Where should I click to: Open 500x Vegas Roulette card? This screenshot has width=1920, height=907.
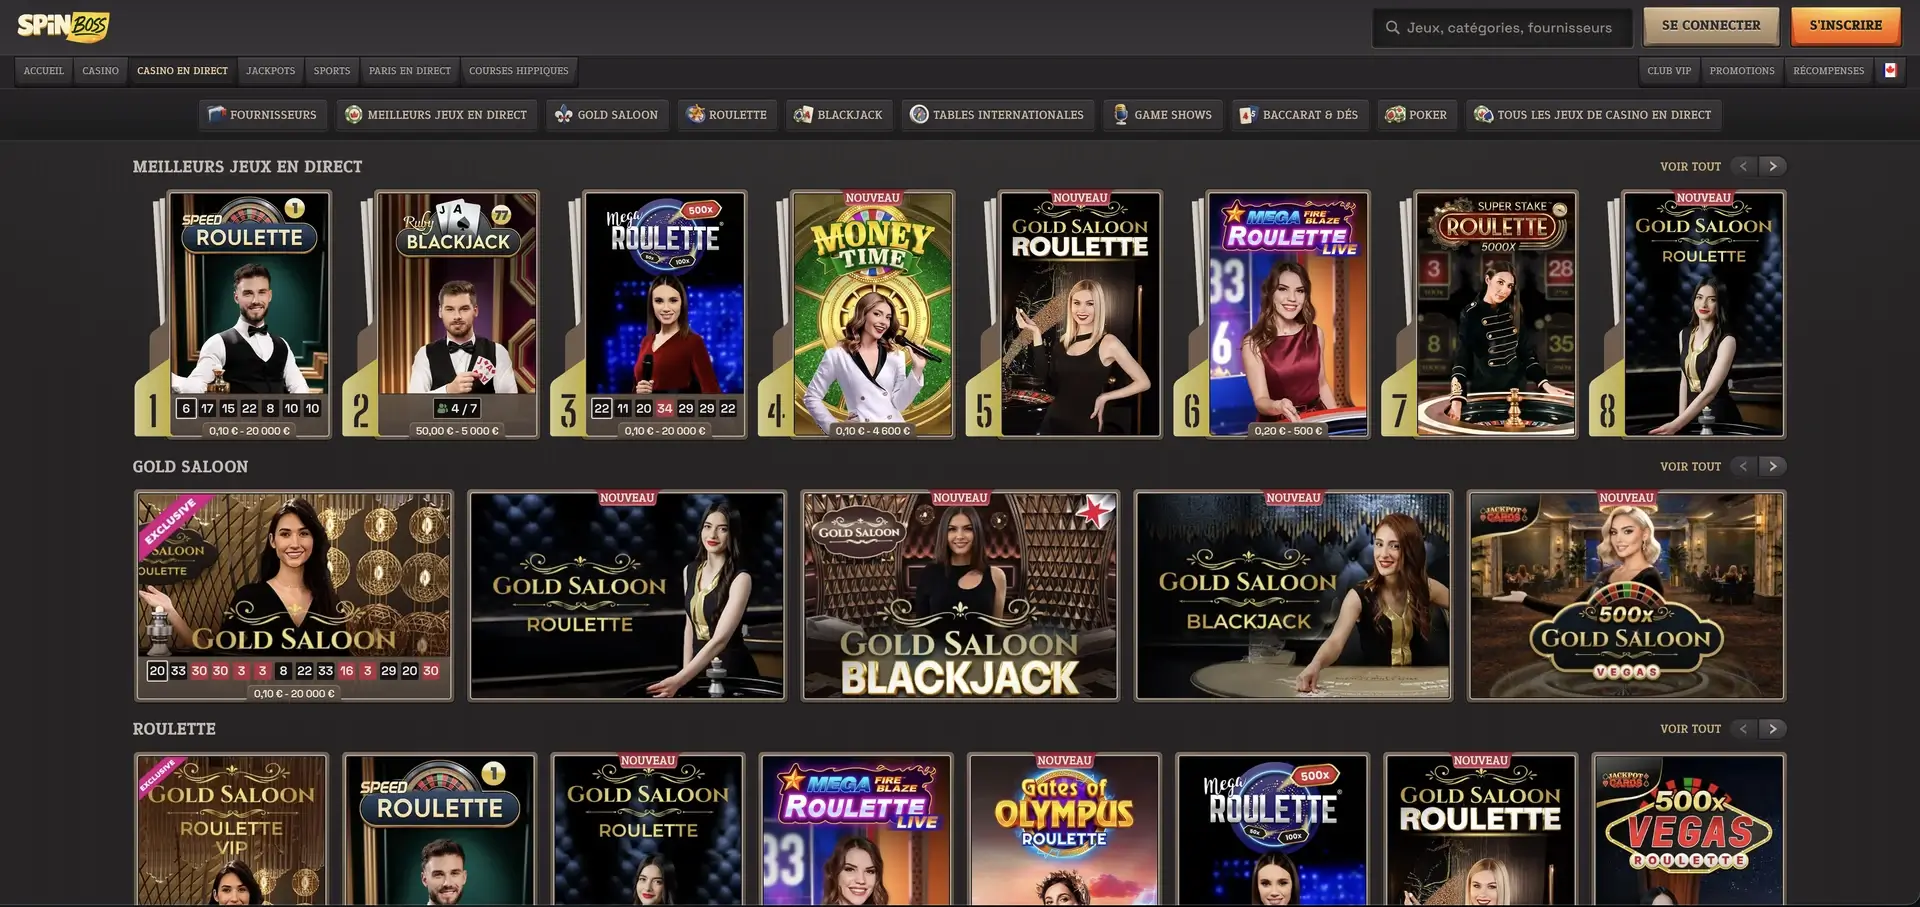tap(1689, 829)
